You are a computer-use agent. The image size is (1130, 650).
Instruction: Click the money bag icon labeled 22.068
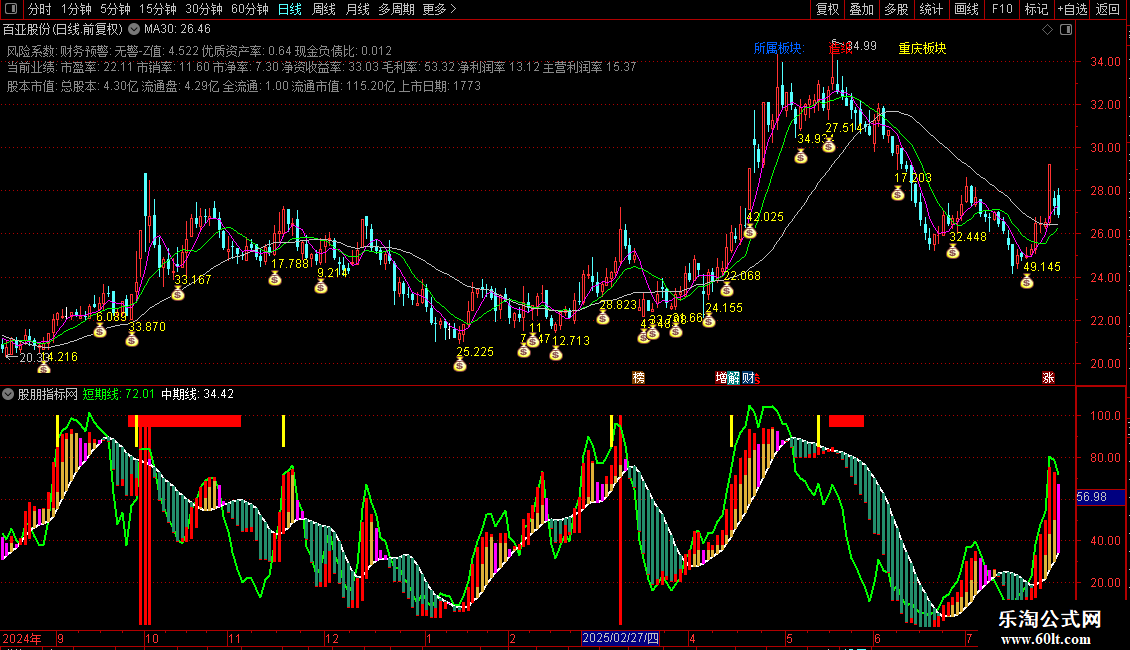(726, 290)
